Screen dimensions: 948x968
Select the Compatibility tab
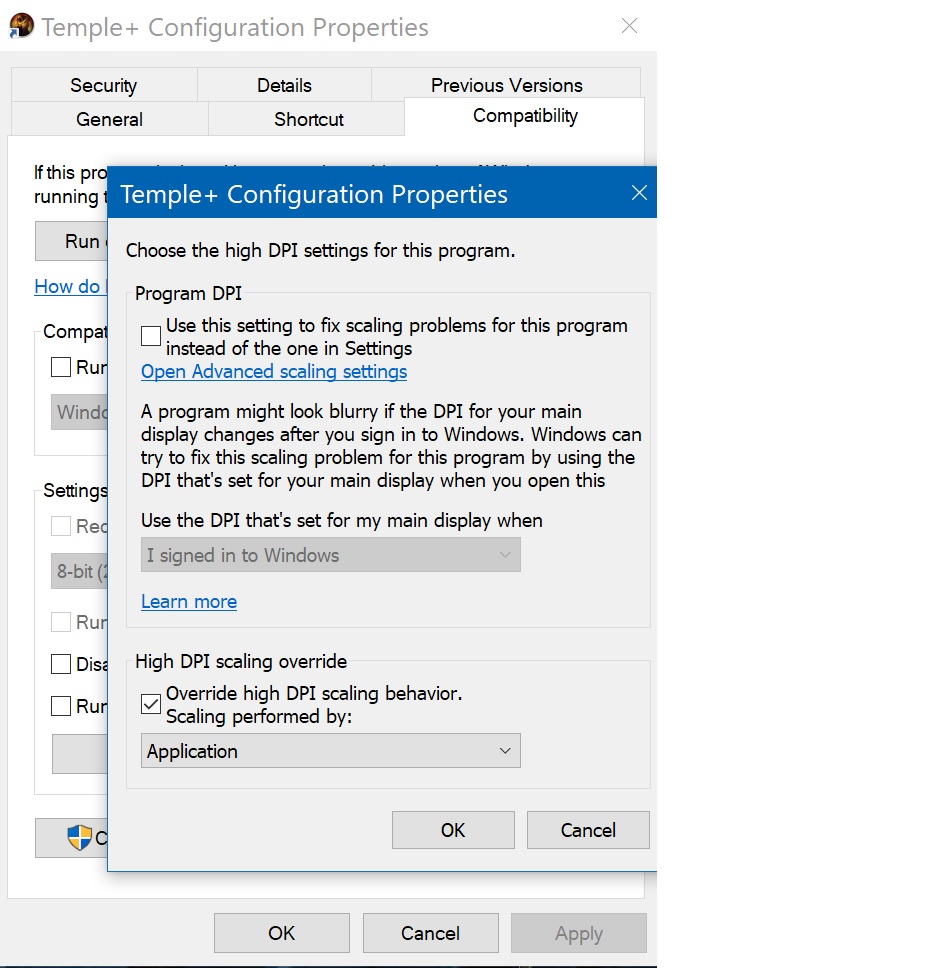coord(525,116)
